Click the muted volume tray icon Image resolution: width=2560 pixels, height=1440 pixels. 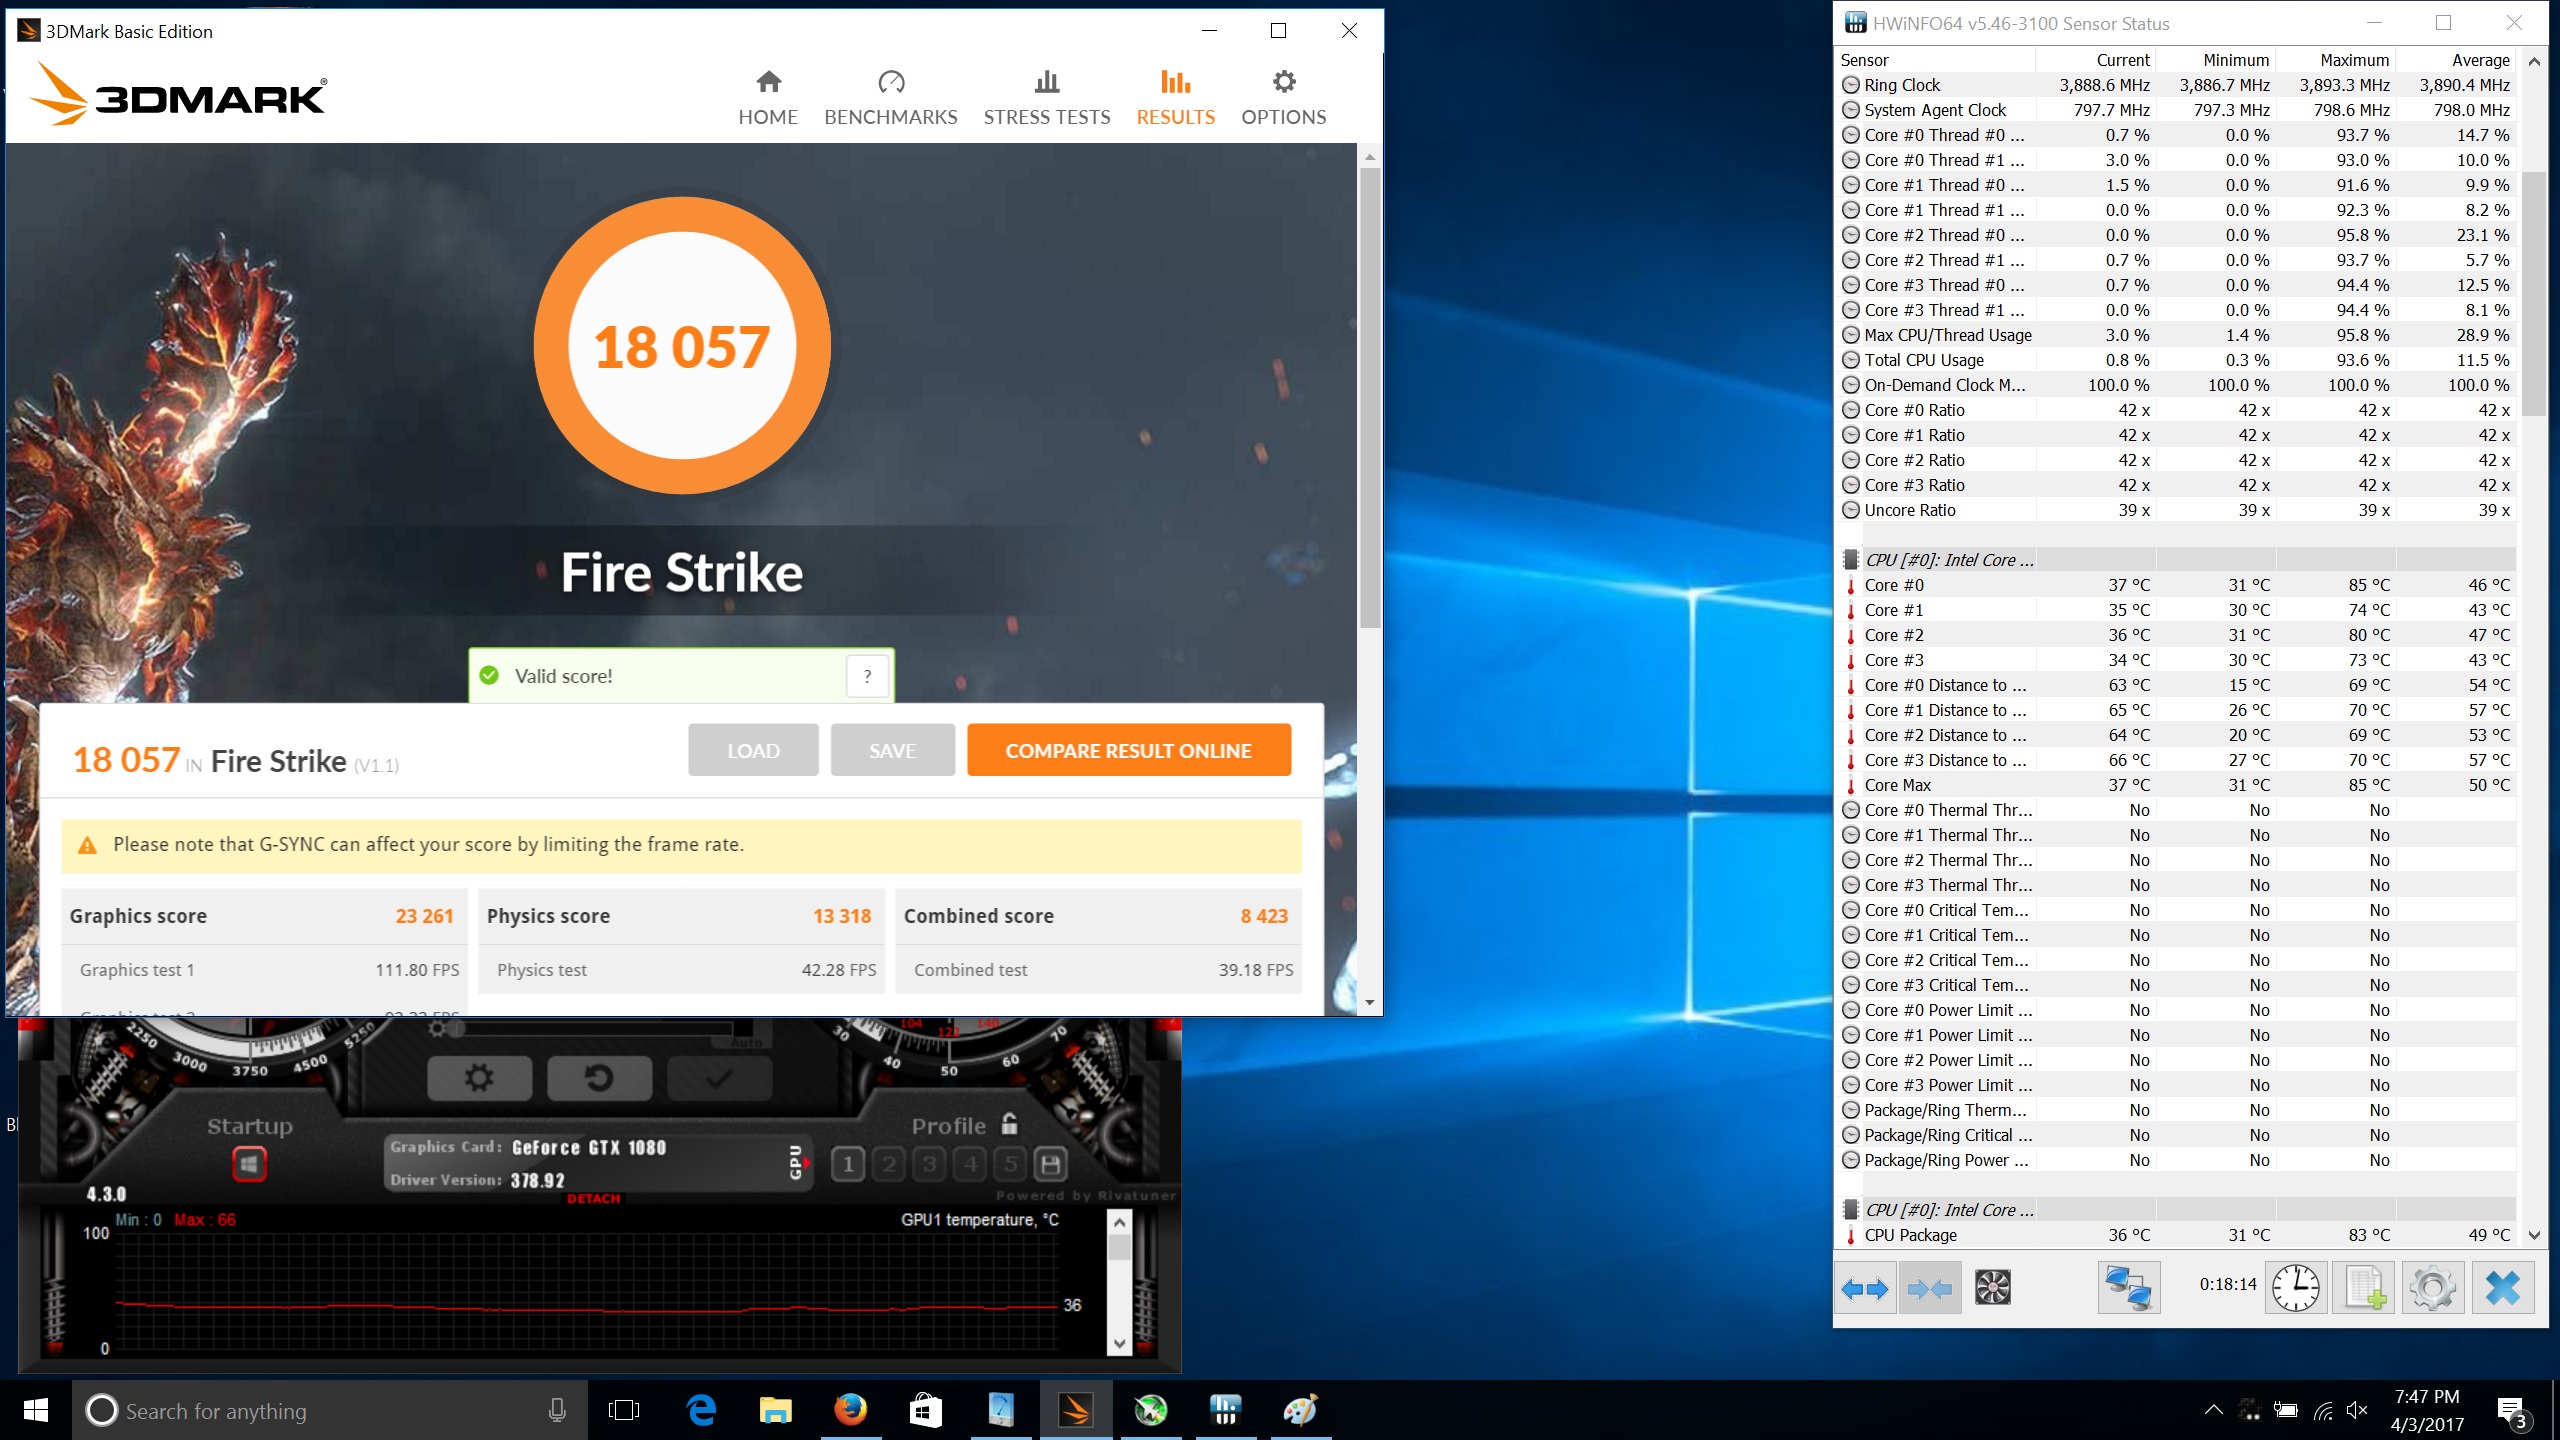(2357, 1411)
